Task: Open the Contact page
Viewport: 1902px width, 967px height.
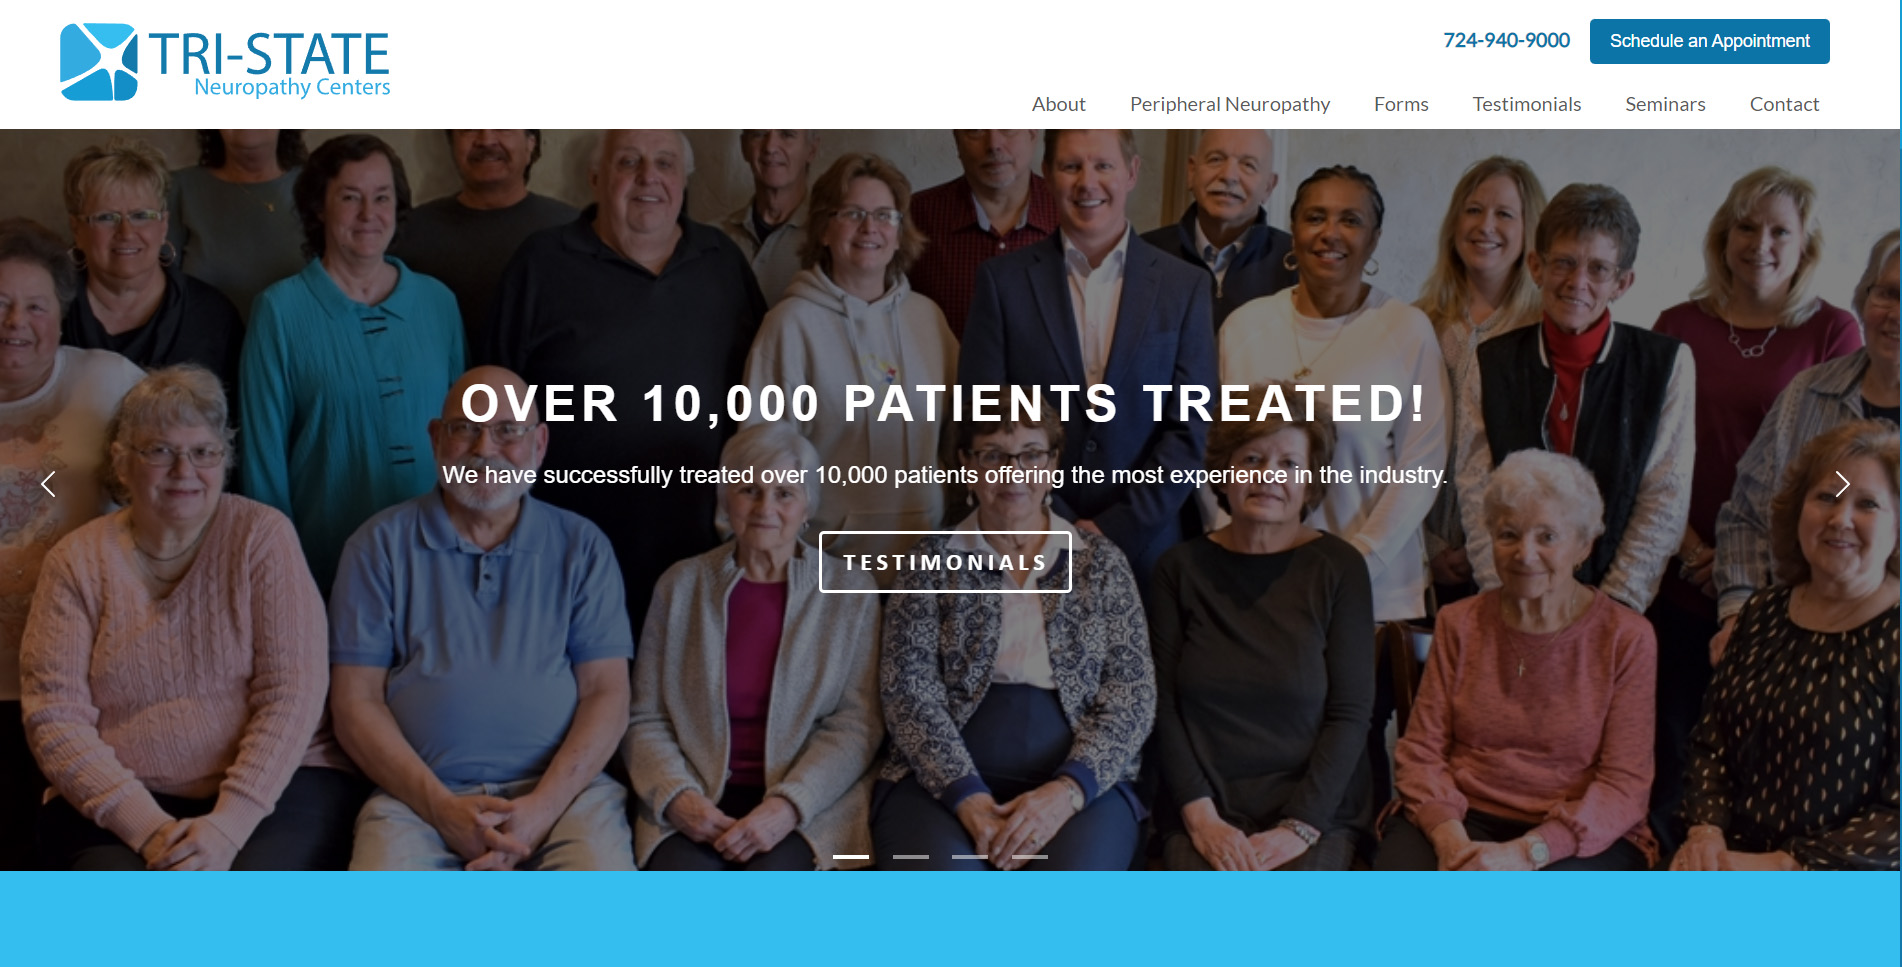Action: coord(1784,104)
